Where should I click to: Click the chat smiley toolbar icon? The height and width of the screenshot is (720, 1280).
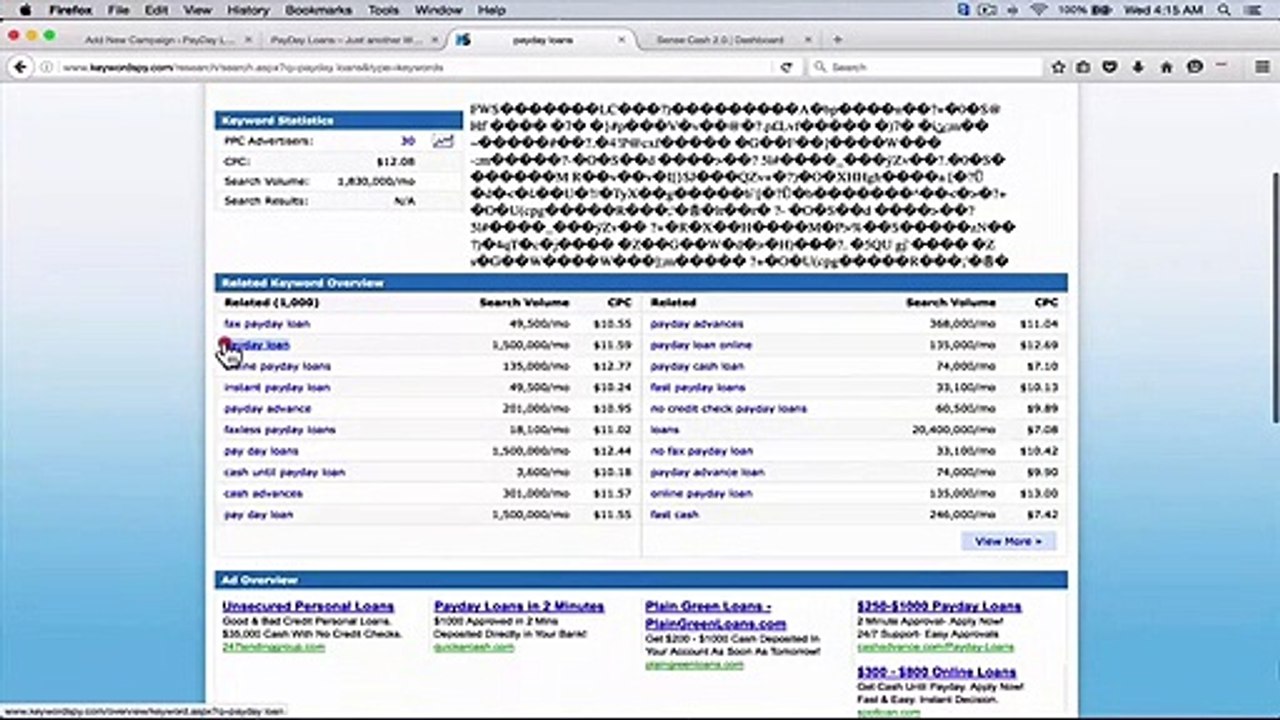click(1195, 67)
